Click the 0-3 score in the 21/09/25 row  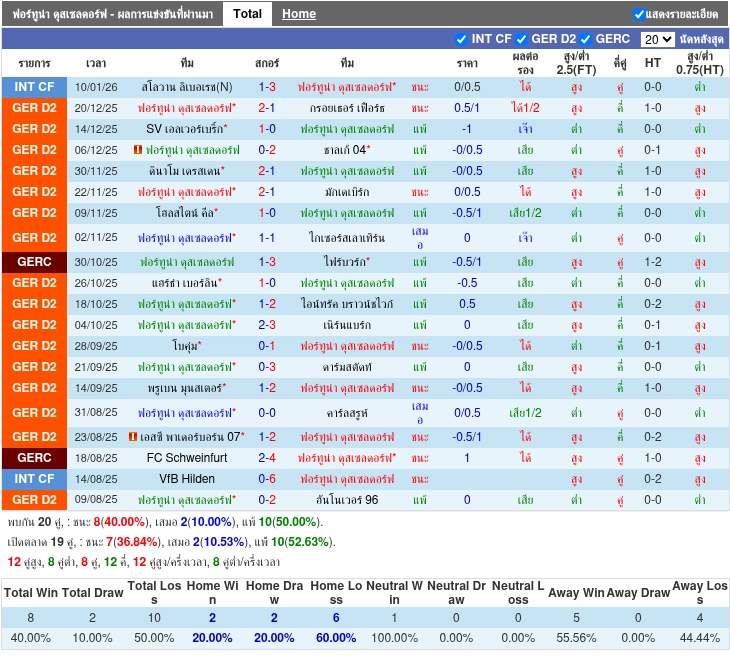click(x=267, y=367)
